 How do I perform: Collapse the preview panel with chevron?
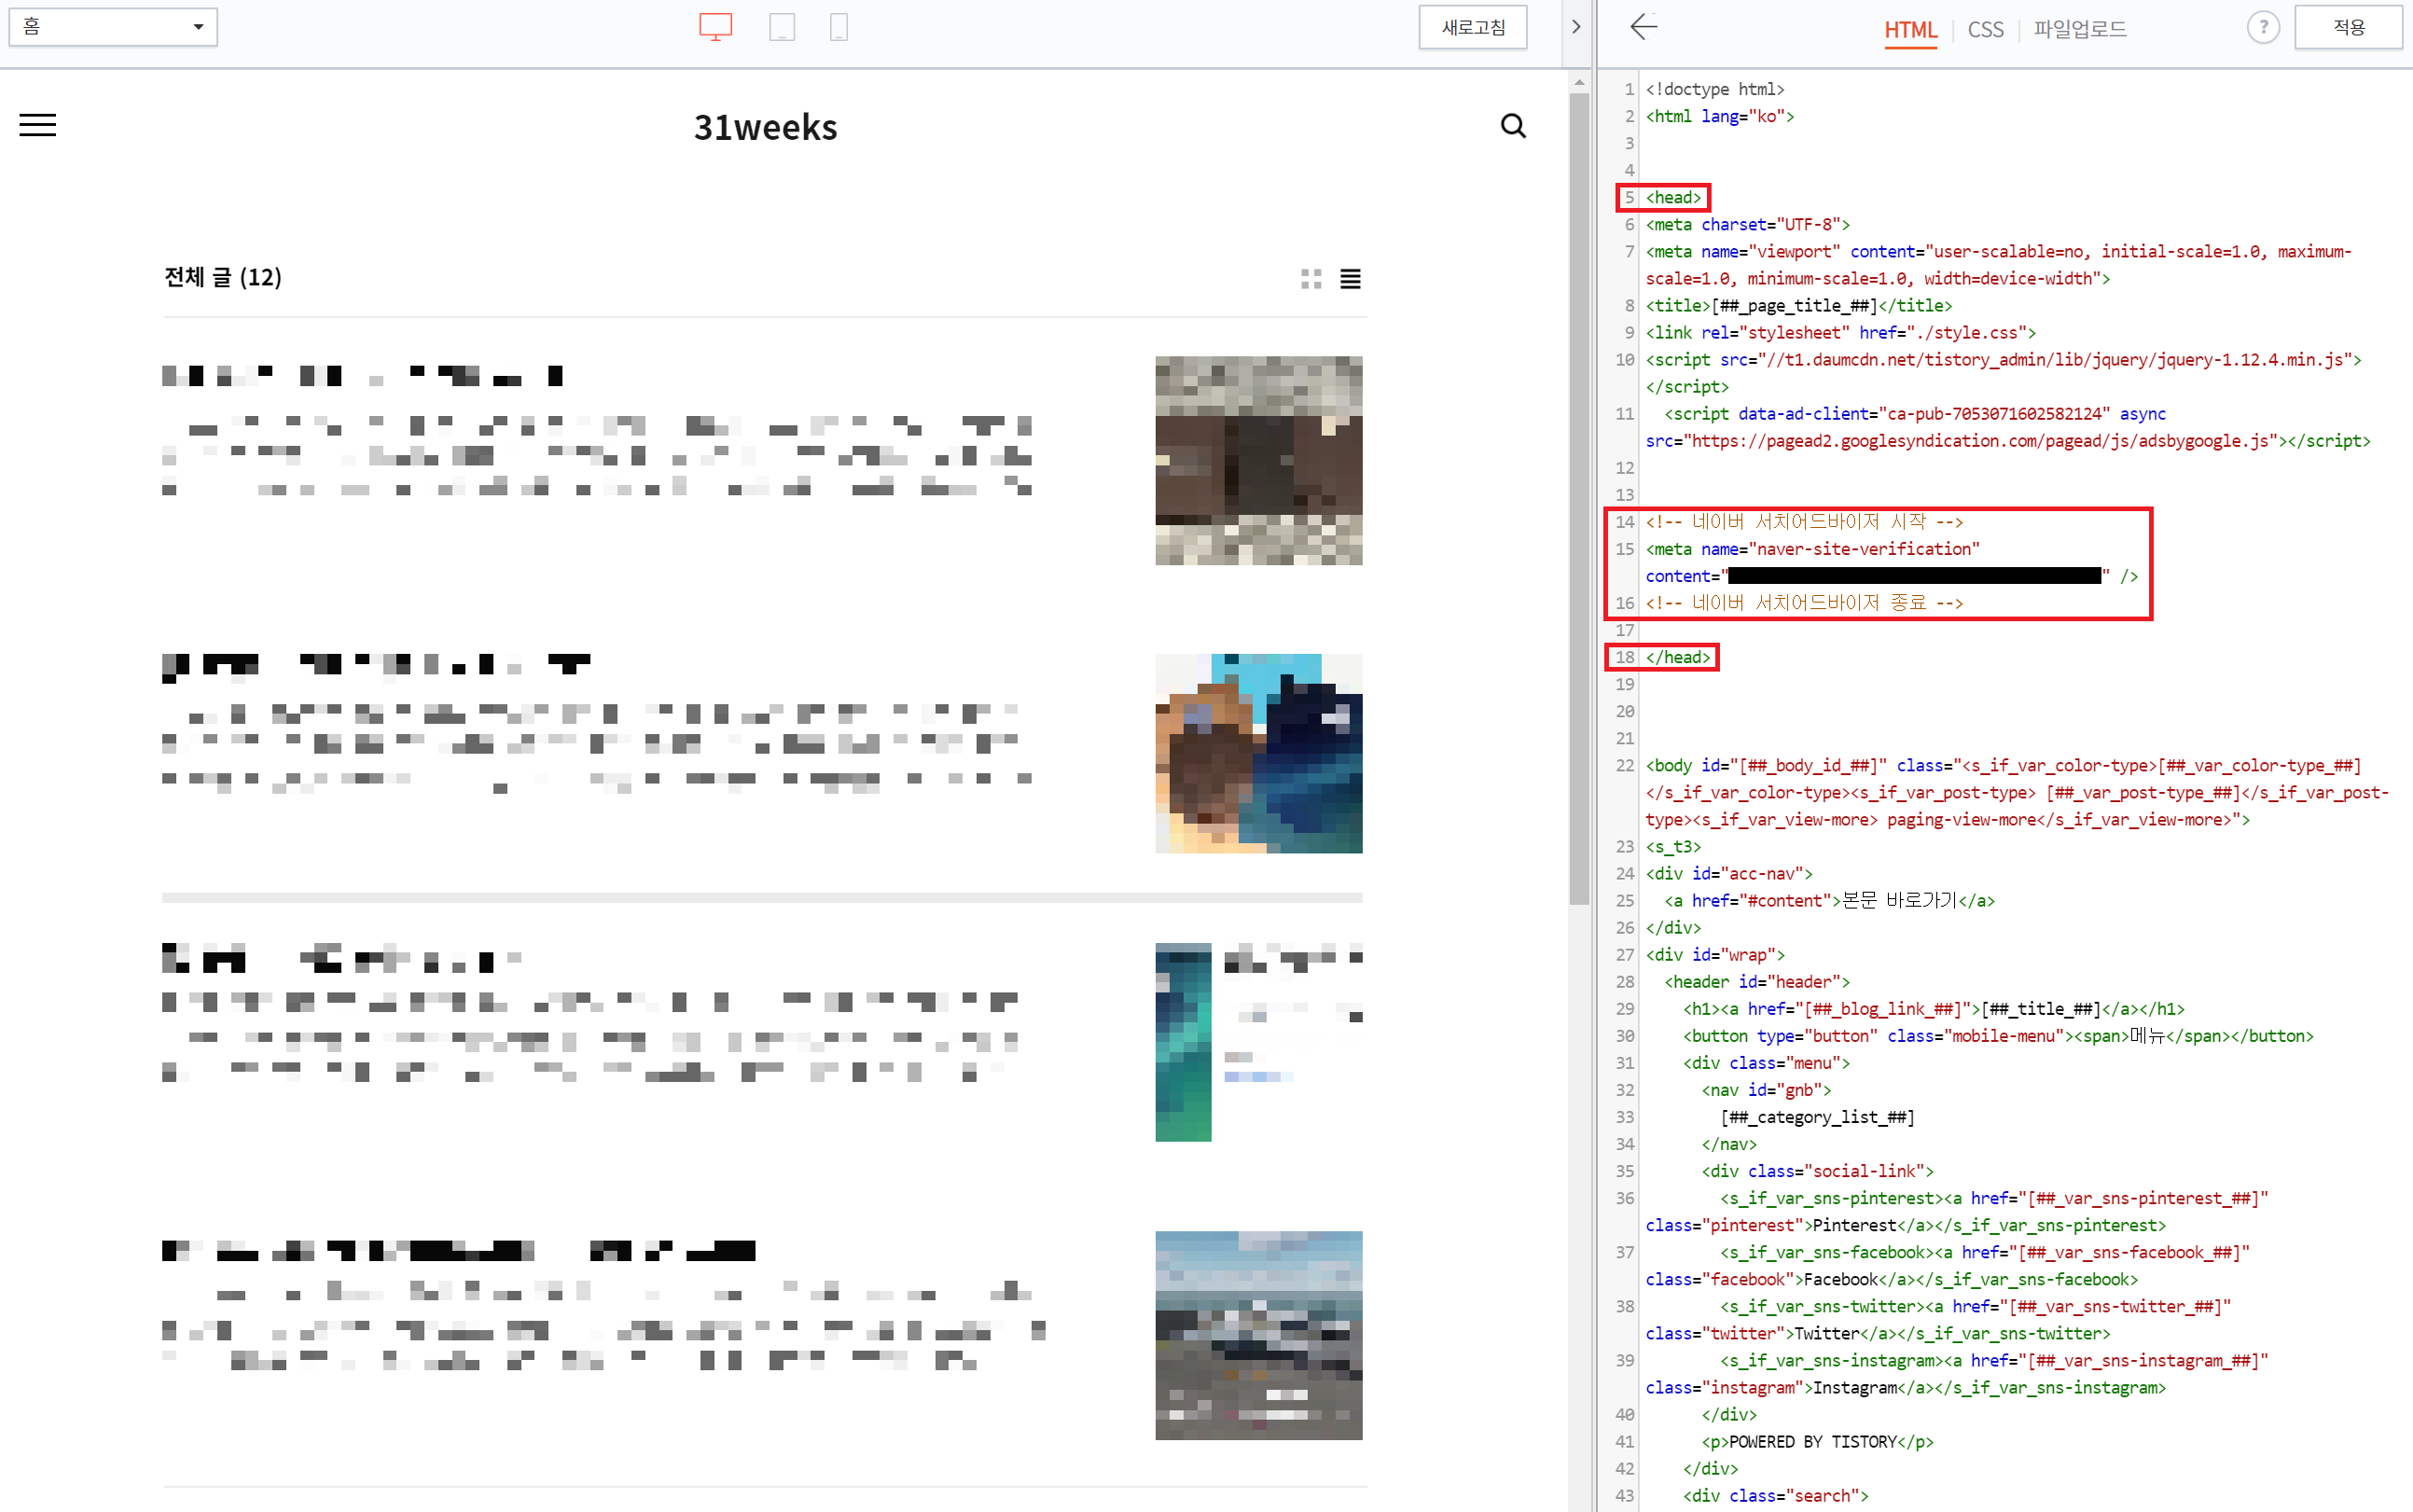(1576, 27)
